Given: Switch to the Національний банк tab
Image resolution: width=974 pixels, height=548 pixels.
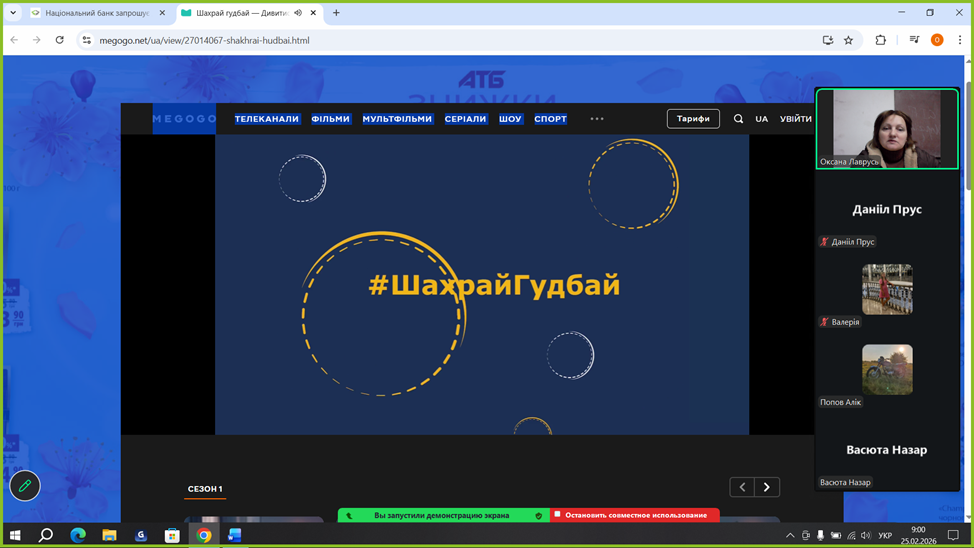Looking at the screenshot, I should click(97, 13).
